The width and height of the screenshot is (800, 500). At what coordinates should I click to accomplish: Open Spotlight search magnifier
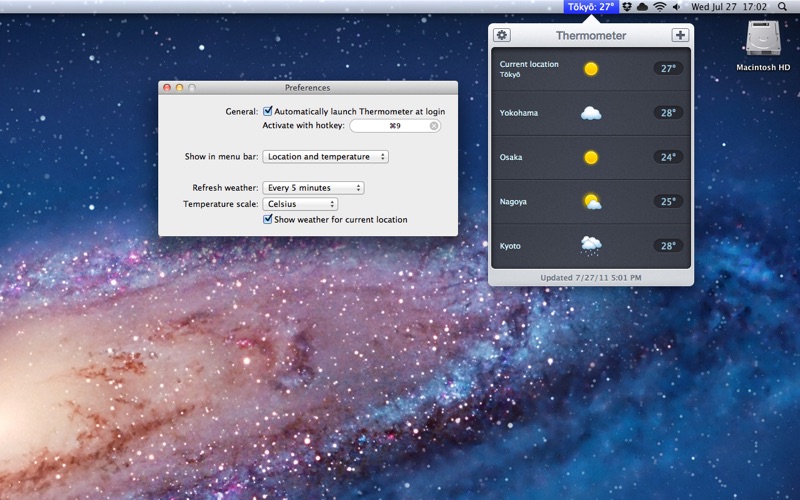(x=784, y=7)
